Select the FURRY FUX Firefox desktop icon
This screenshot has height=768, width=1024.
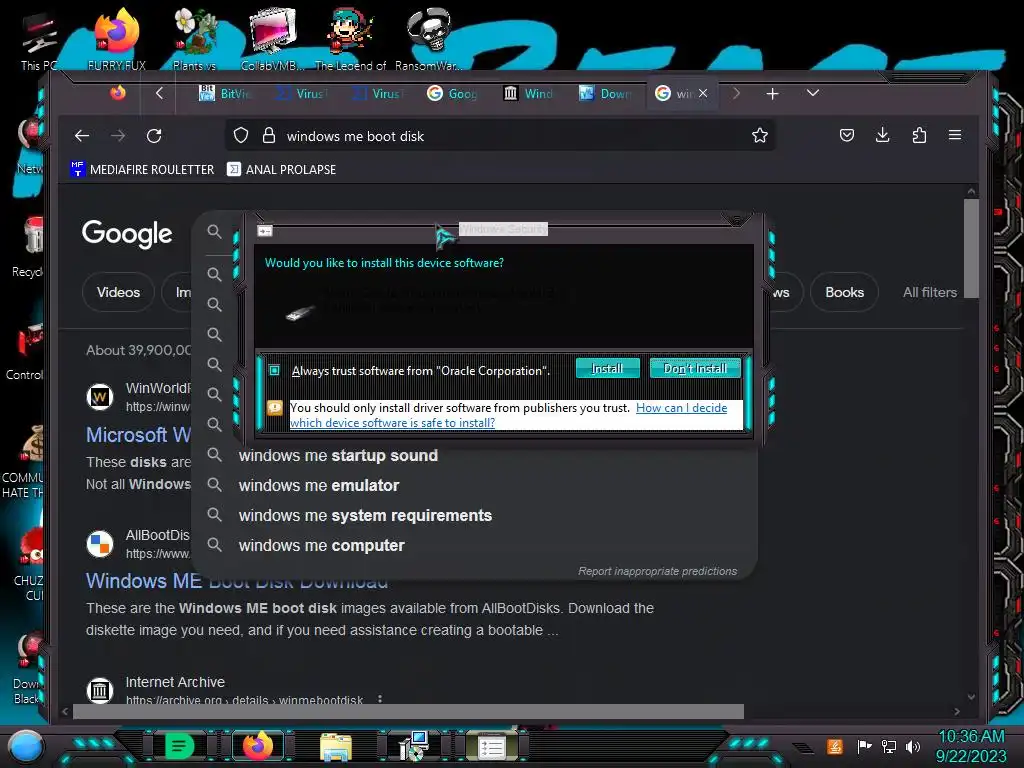(117, 38)
